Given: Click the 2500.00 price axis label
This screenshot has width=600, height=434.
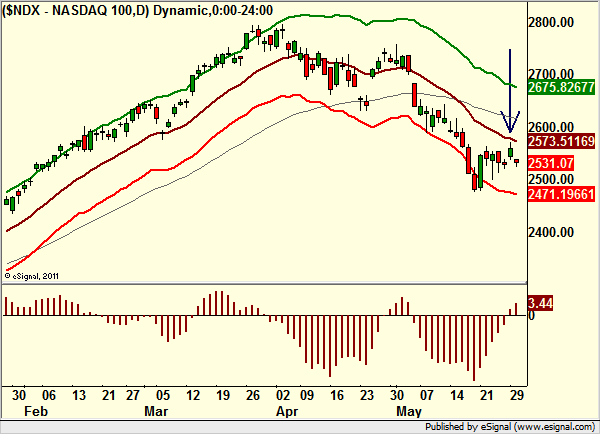Looking at the screenshot, I should (x=551, y=179).
